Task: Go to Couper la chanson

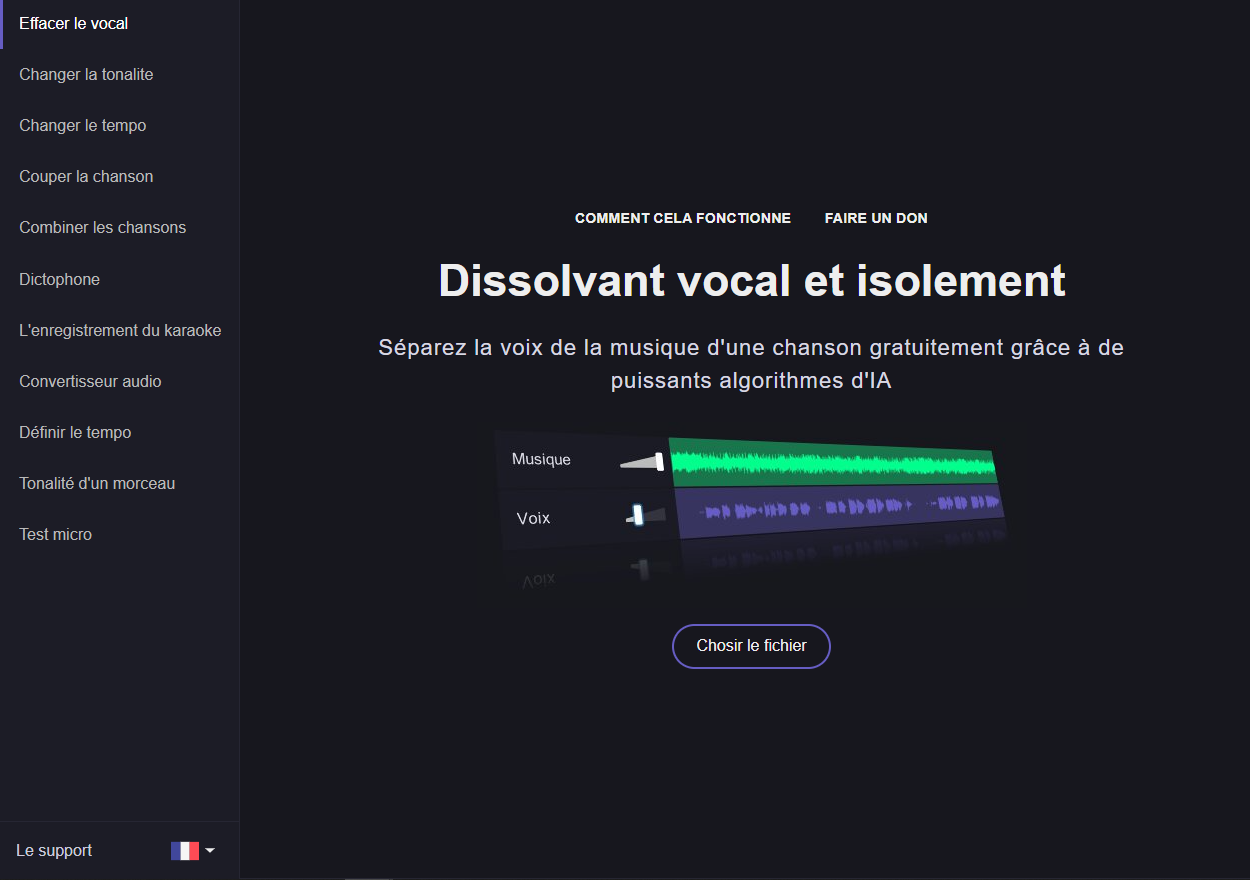Action: 86,177
